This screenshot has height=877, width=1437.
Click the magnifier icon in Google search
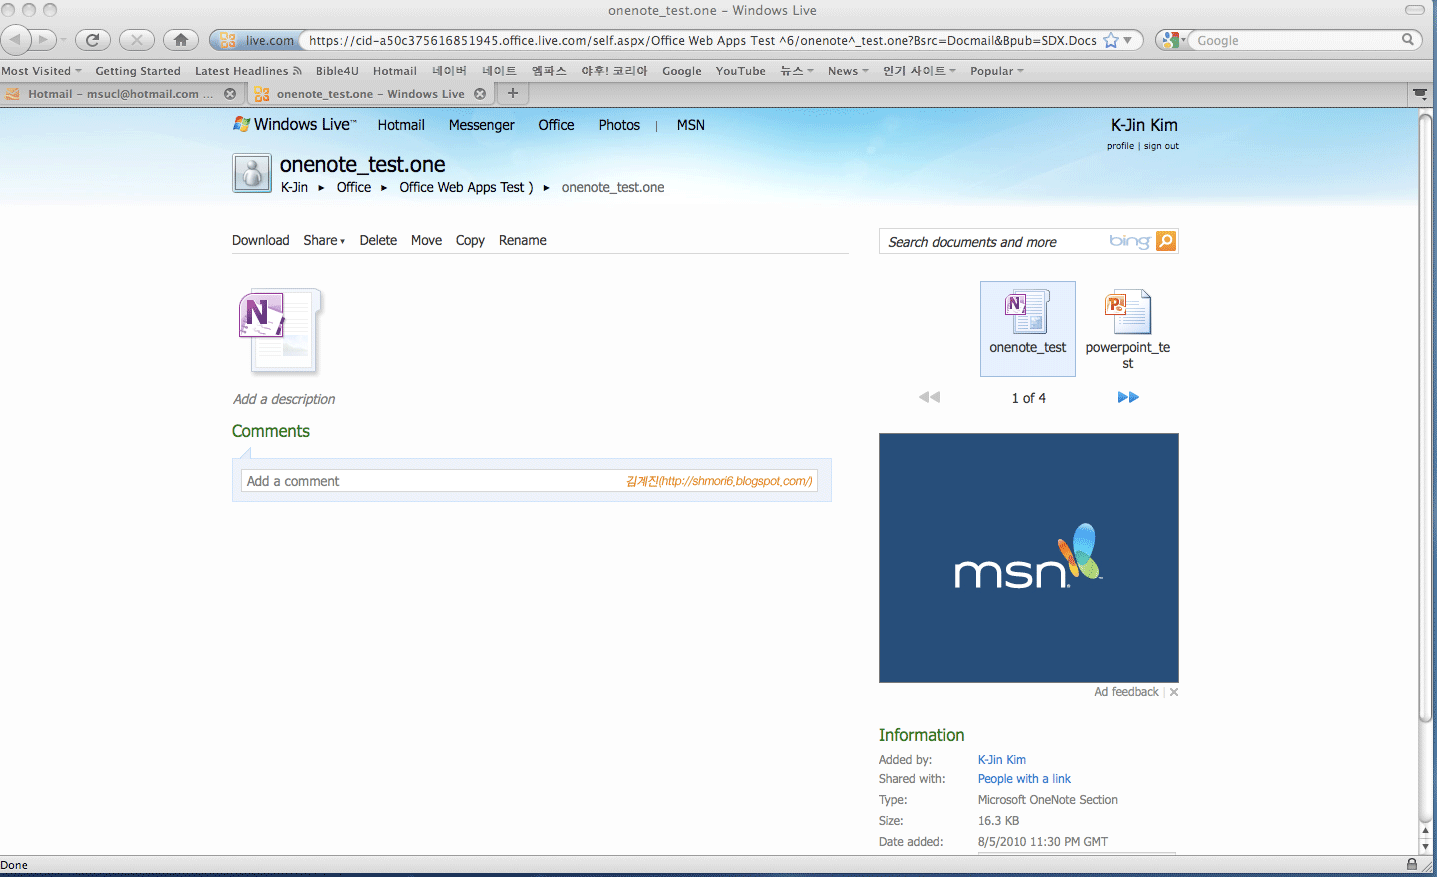[x=1408, y=40]
